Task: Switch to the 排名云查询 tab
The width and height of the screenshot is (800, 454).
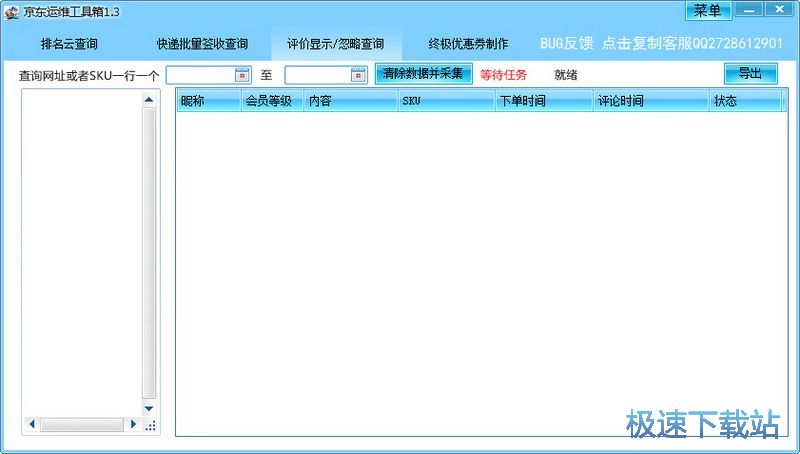Action: click(x=69, y=44)
